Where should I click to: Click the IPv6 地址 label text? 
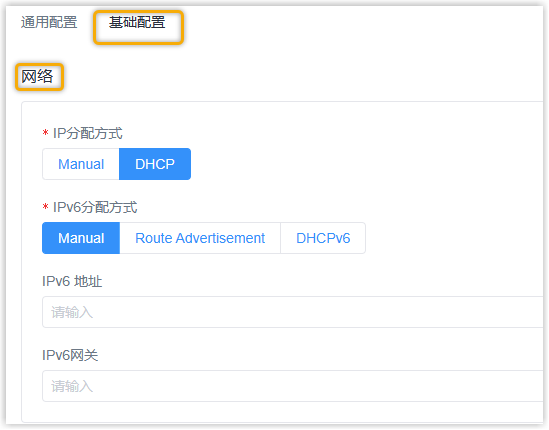click(x=72, y=281)
